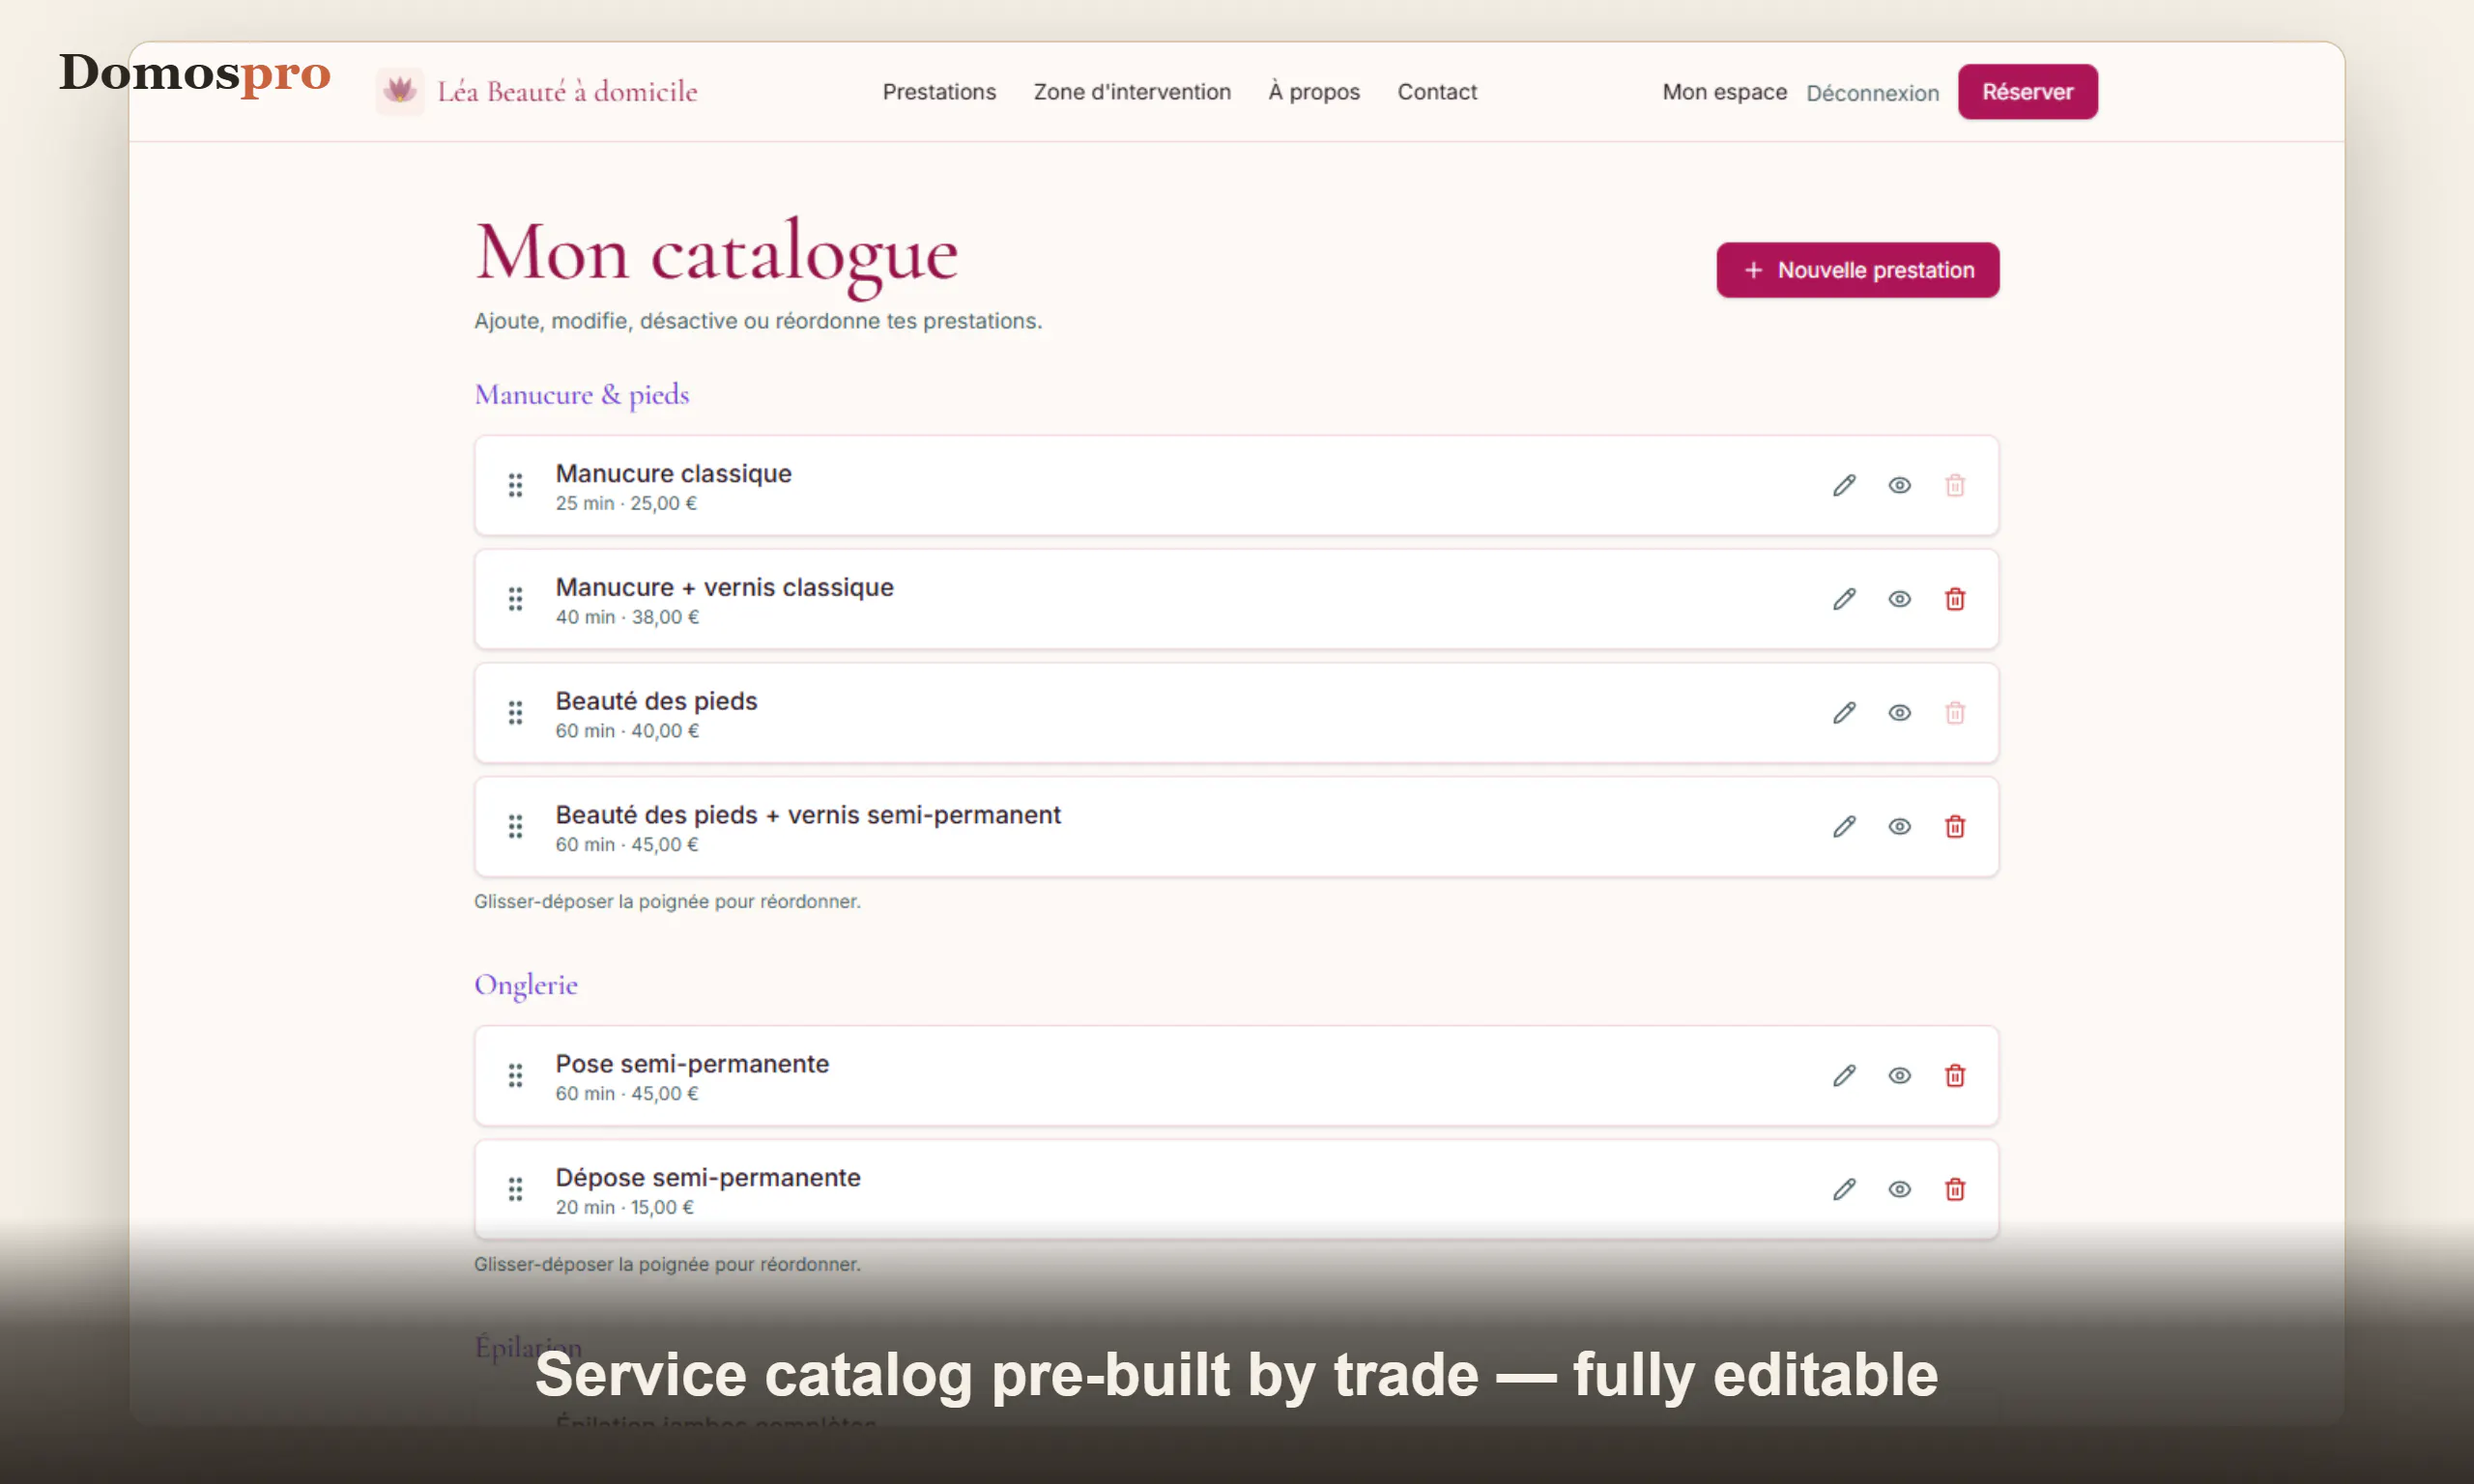Image resolution: width=2474 pixels, height=1484 pixels.
Task: Click the 20 min · 15,00 € details
Action: tap(625, 1207)
